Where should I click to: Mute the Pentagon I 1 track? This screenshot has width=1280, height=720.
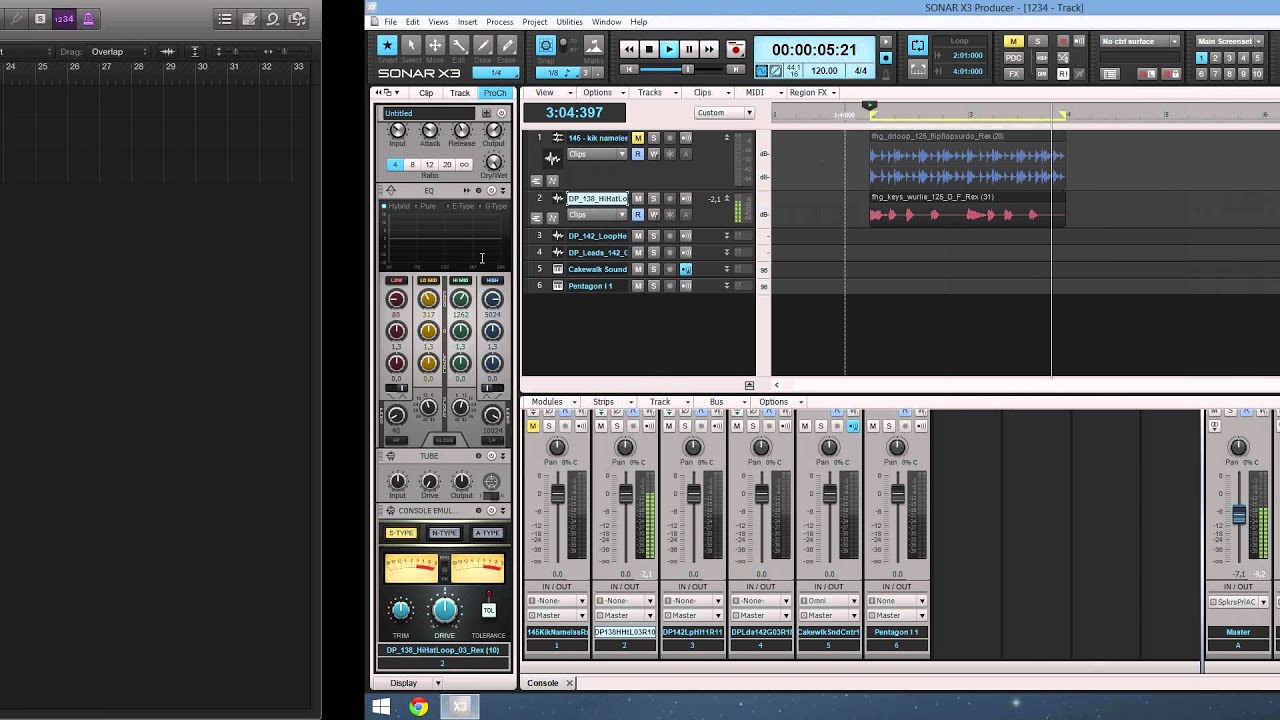(x=638, y=286)
